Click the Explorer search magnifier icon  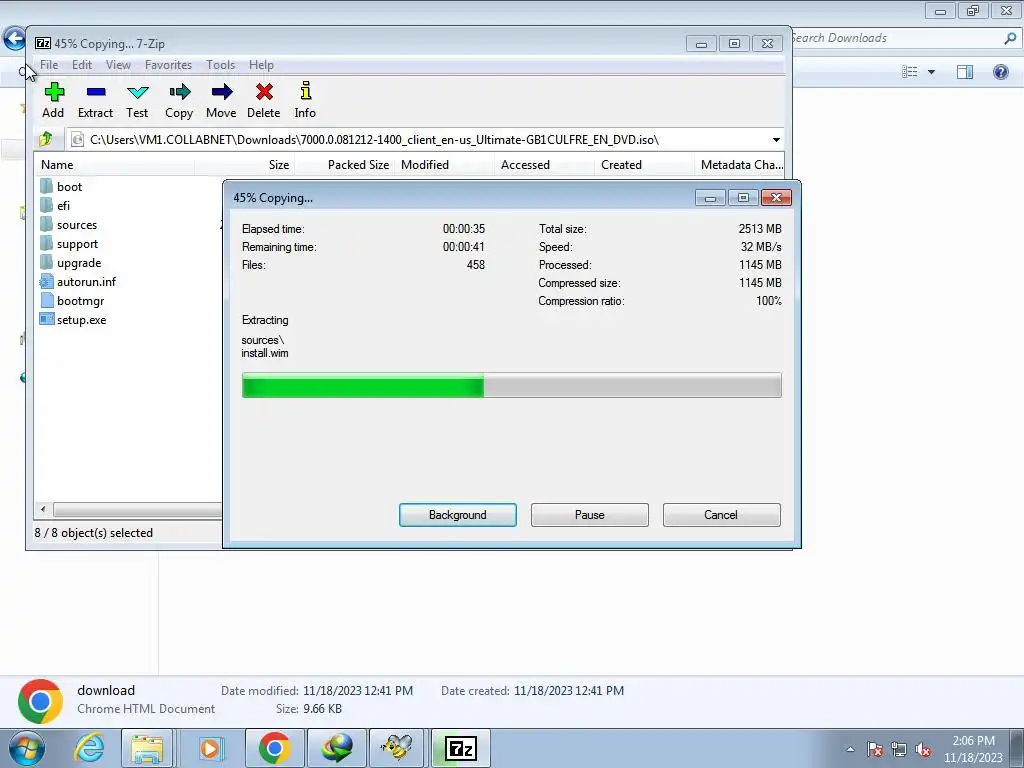(1010, 38)
